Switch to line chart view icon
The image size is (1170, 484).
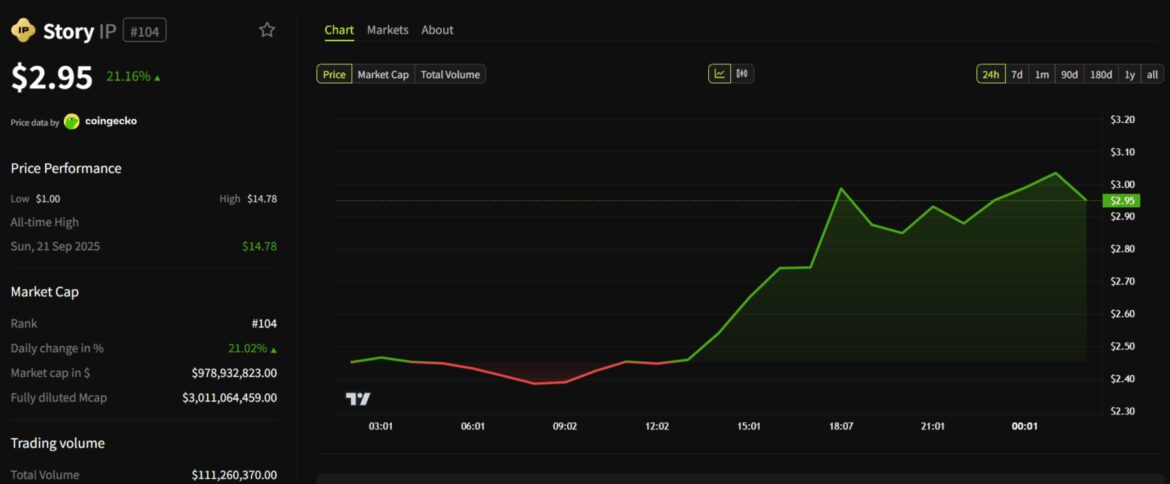click(x=719, y=74)
